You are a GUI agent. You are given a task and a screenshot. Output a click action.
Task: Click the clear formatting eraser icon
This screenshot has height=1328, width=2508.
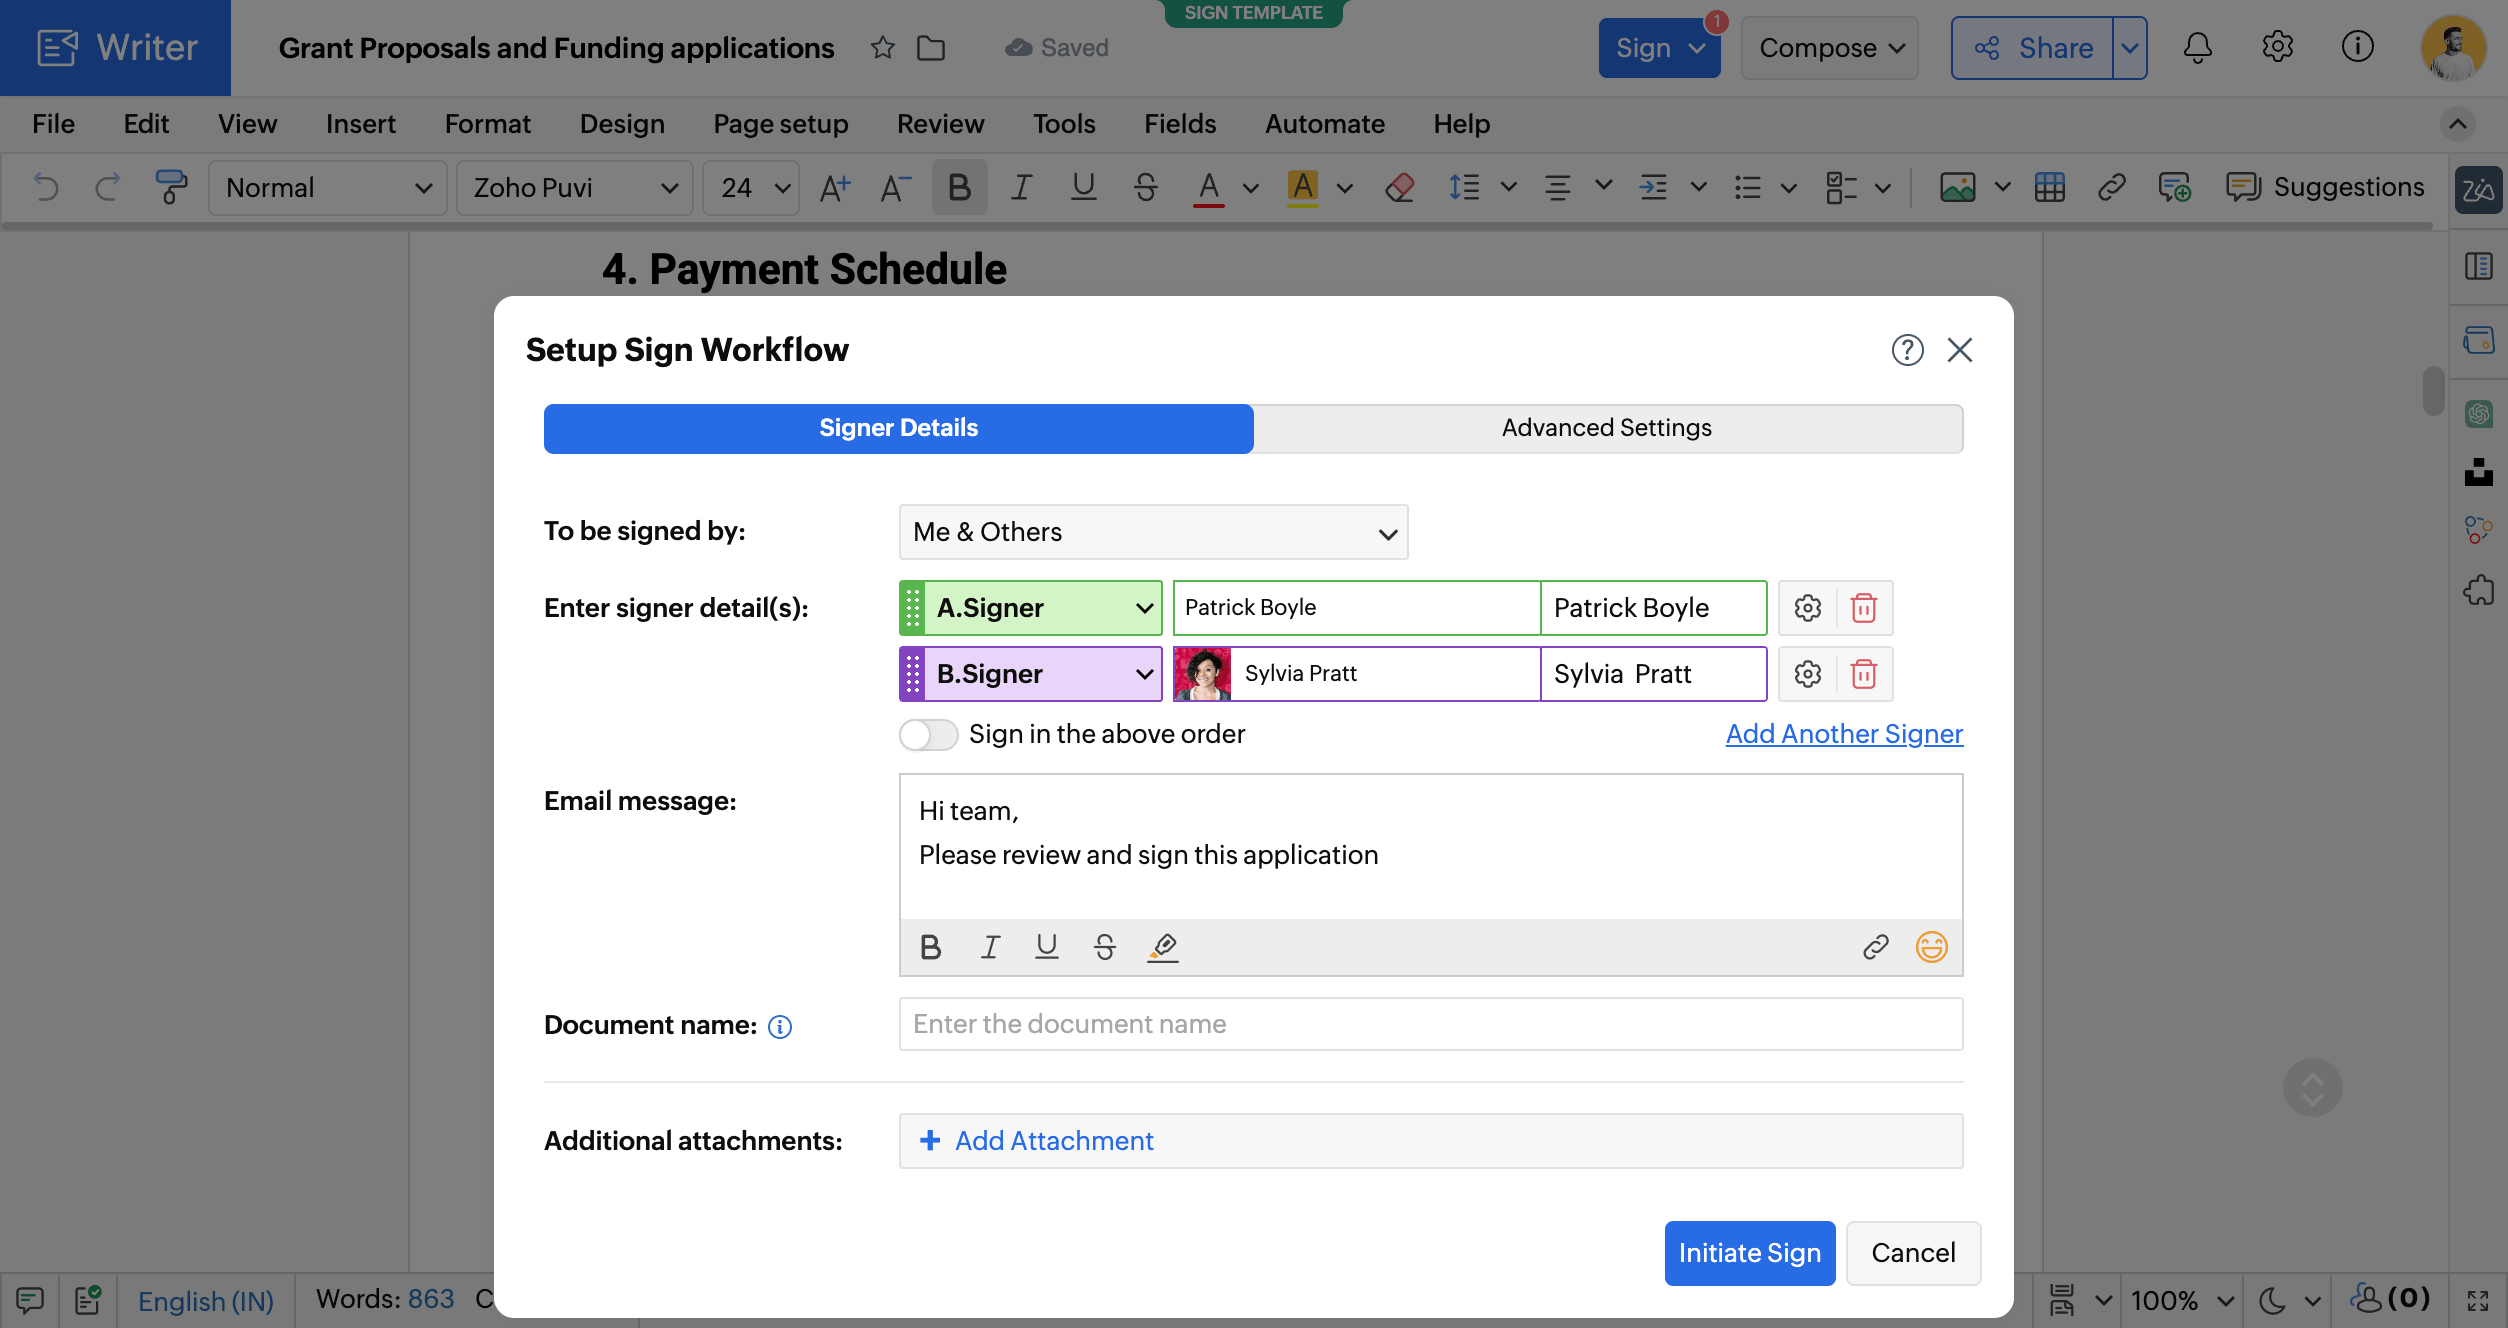coord(1399,187)
